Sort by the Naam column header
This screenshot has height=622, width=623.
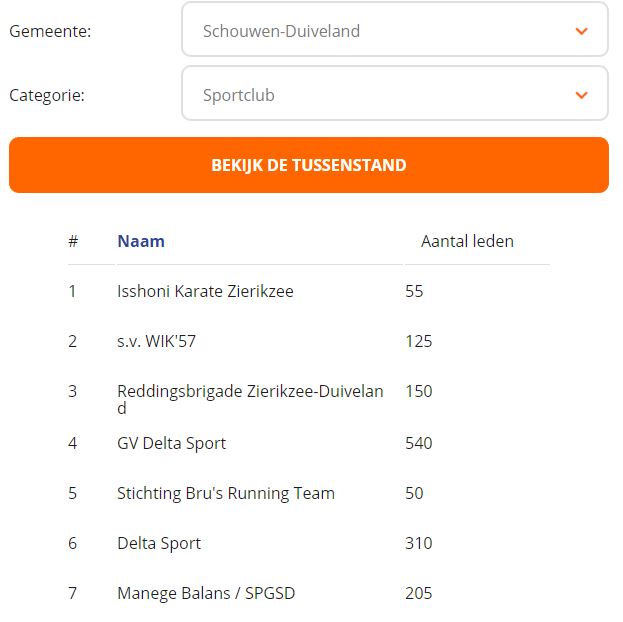click(x=141, y=241)
